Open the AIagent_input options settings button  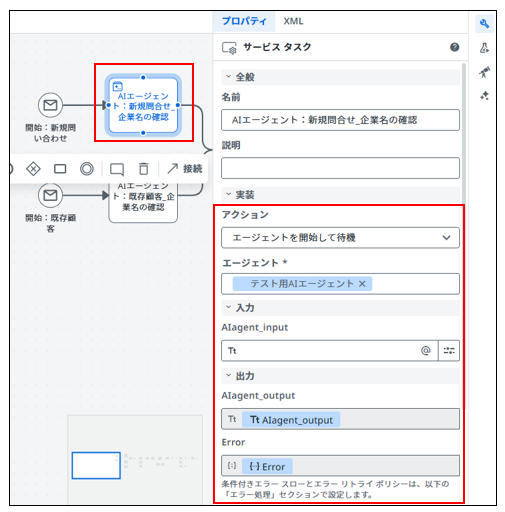click(449, 350)
